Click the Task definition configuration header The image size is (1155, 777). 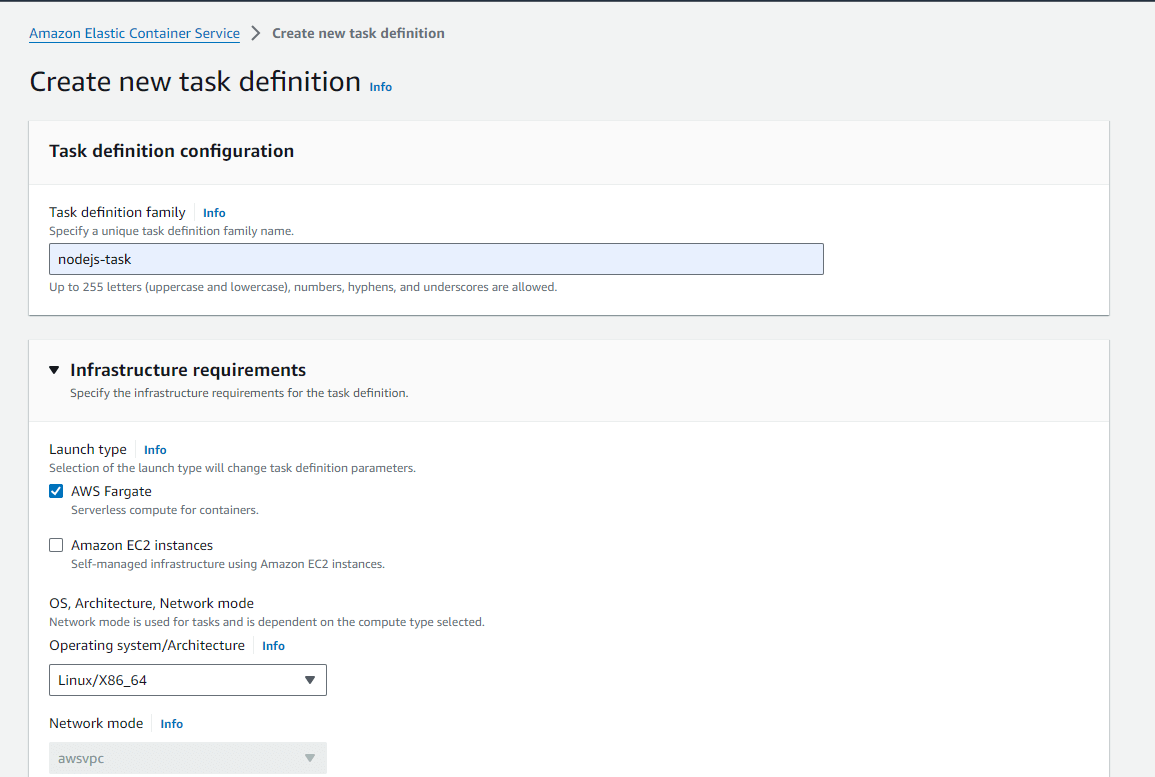[172, 151]
